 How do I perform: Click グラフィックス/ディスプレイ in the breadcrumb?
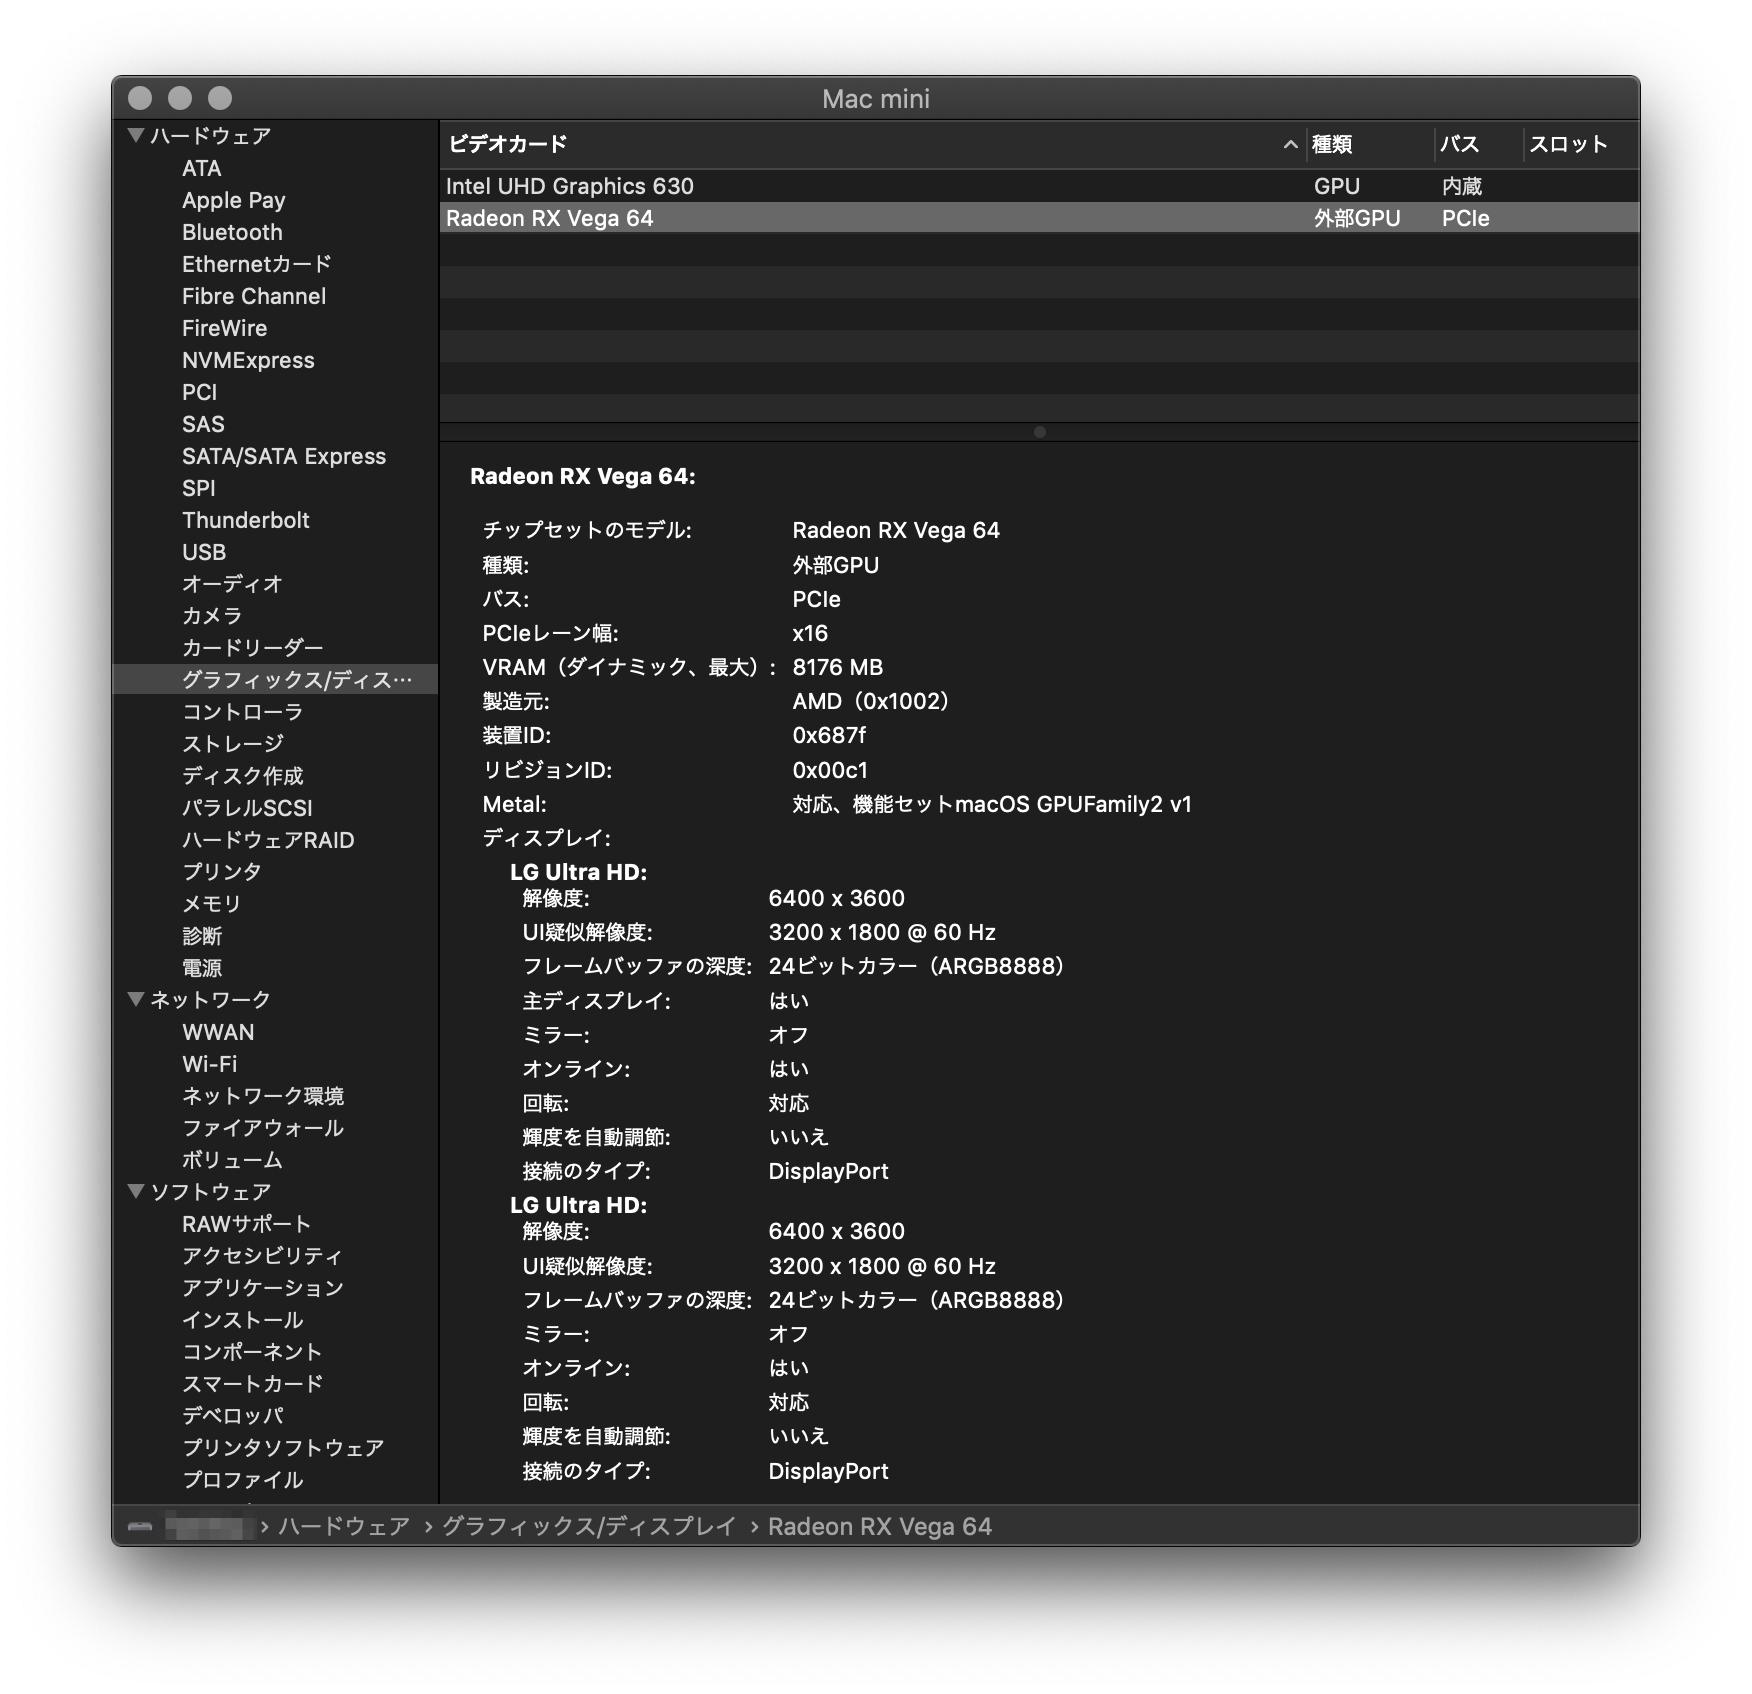point(588,1527)
